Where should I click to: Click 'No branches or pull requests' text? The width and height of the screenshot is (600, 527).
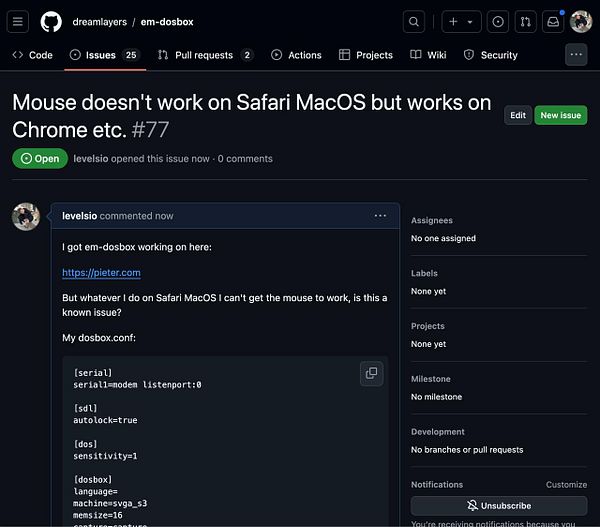click(x=467, y=450)
